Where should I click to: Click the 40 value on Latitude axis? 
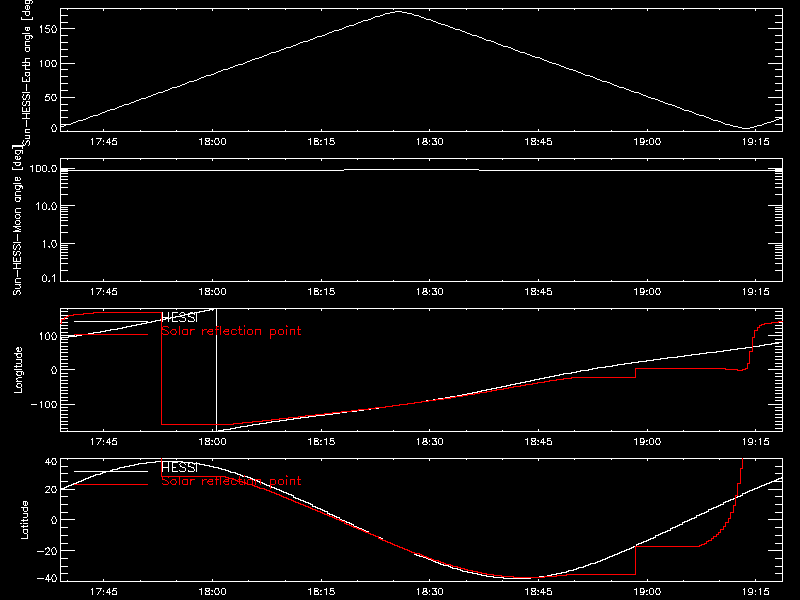(x=51, y=462)
